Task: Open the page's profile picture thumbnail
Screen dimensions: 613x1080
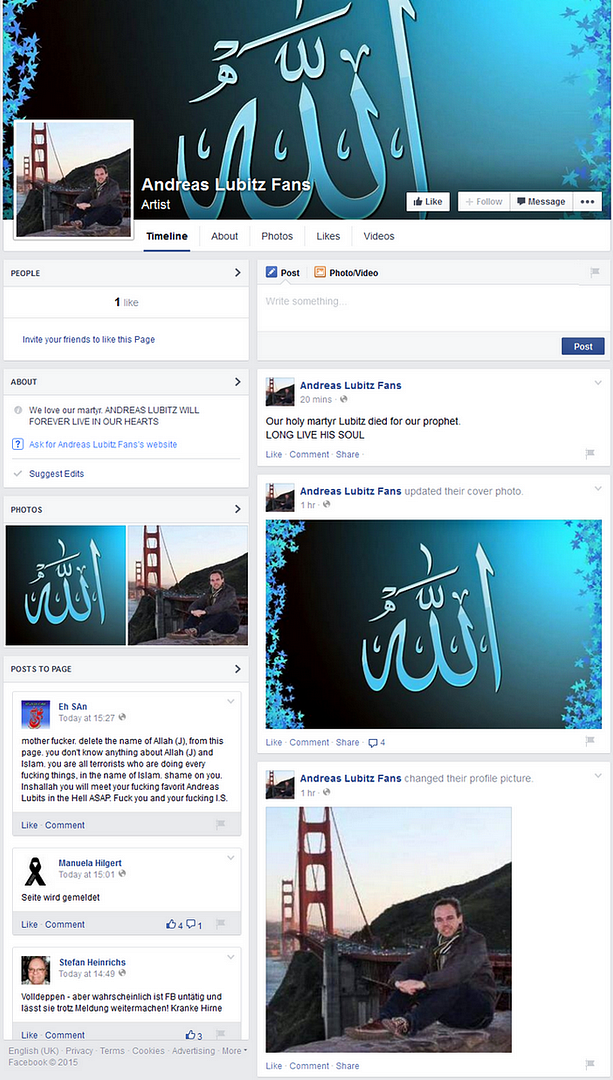Action: point(74,180)
